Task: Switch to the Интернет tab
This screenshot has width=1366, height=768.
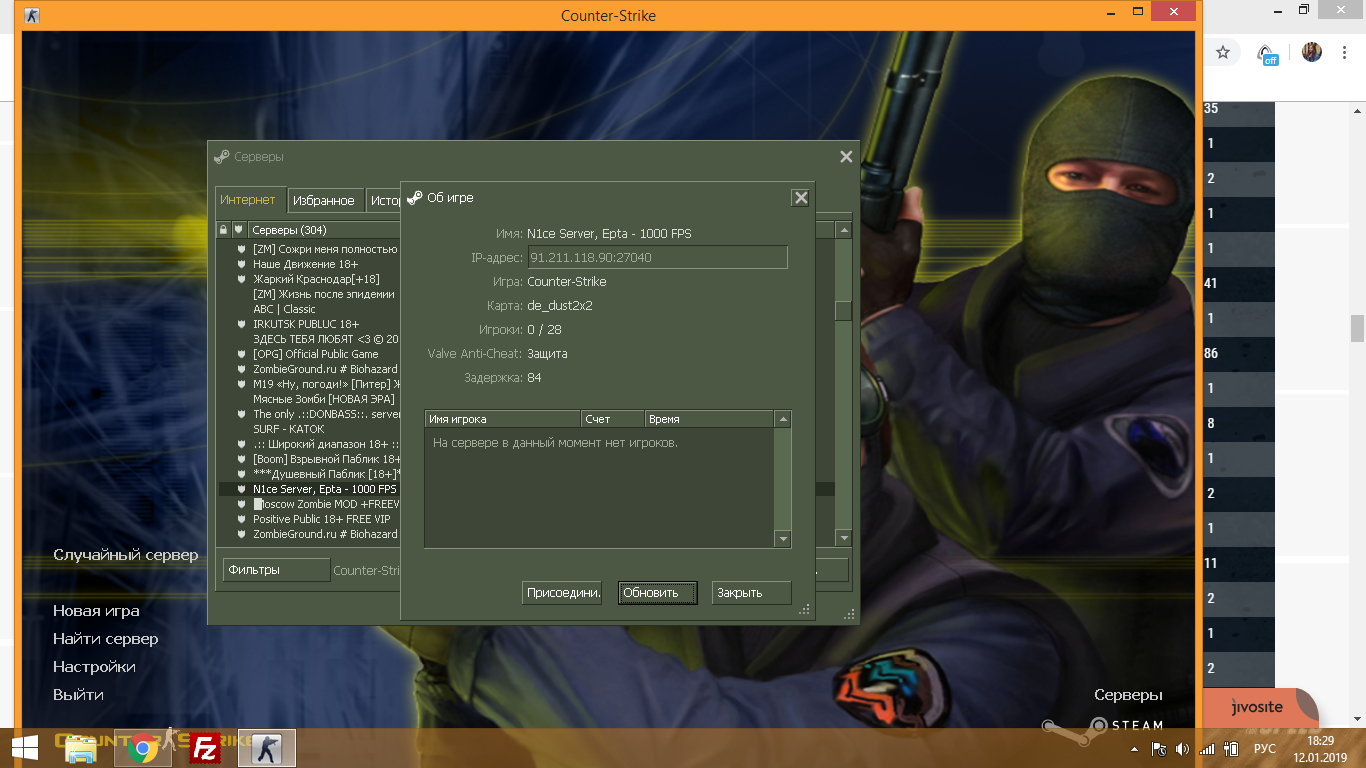Action: [x=250, y=200]
